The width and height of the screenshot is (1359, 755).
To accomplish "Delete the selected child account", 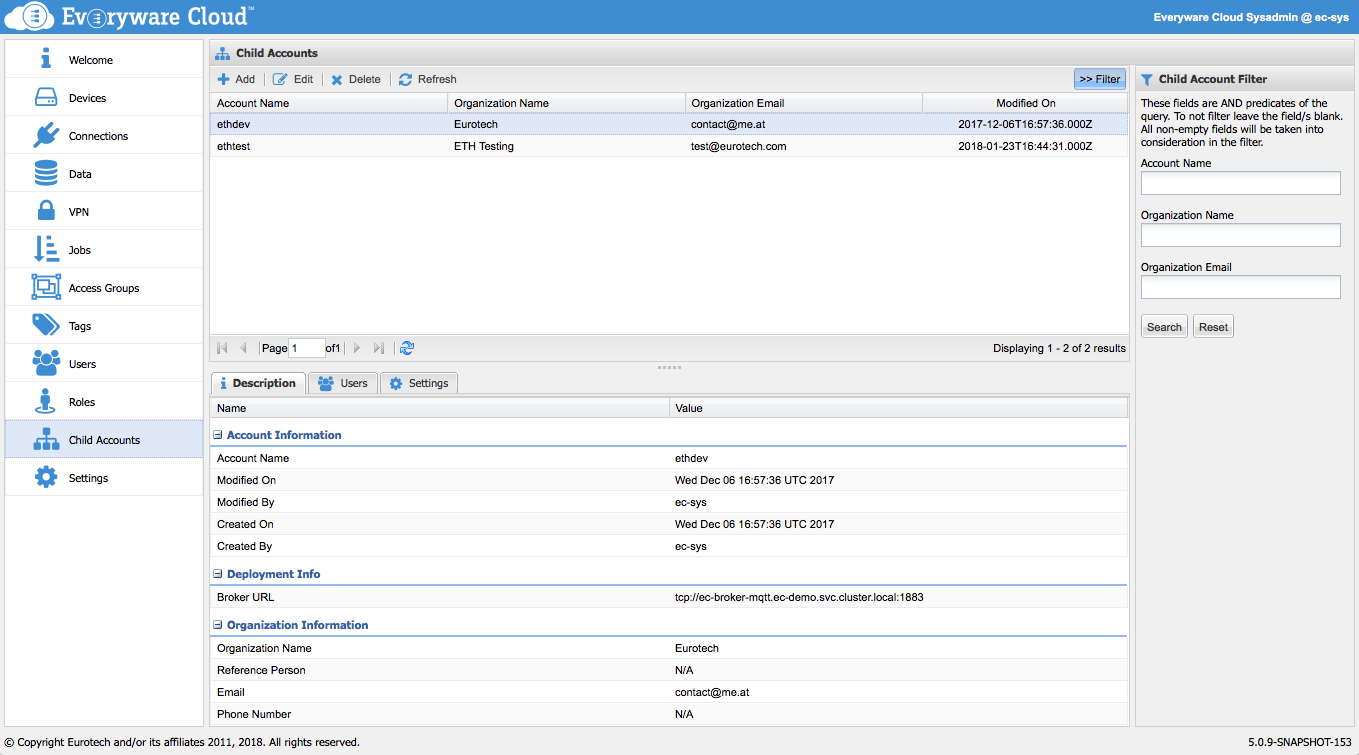I will click(x=356, y=79).
